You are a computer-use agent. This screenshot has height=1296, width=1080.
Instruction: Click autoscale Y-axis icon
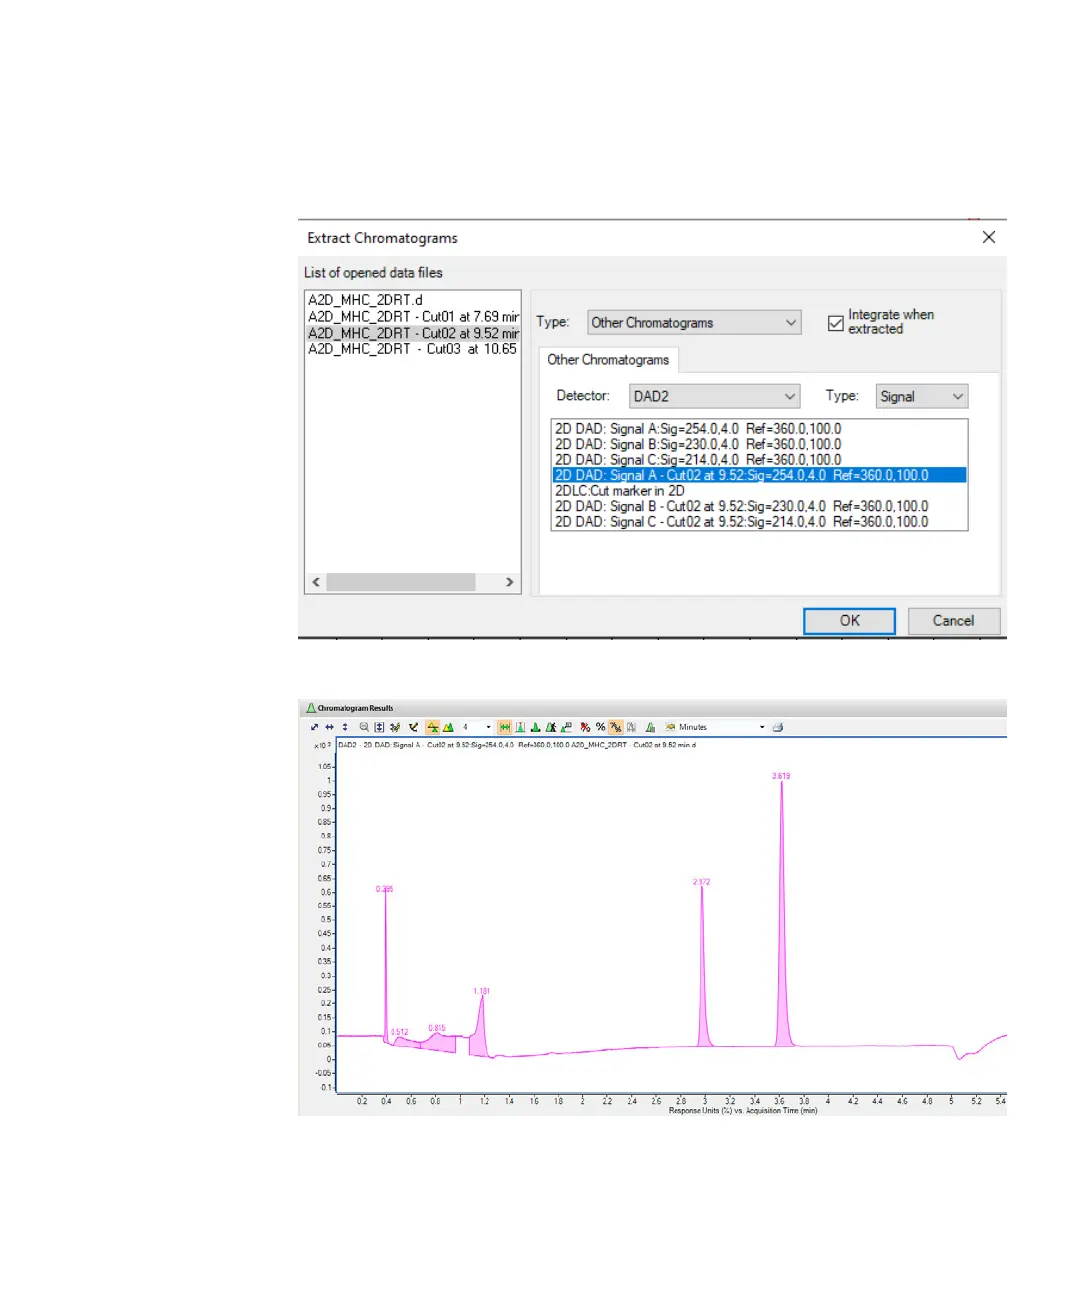coord(345,727)
